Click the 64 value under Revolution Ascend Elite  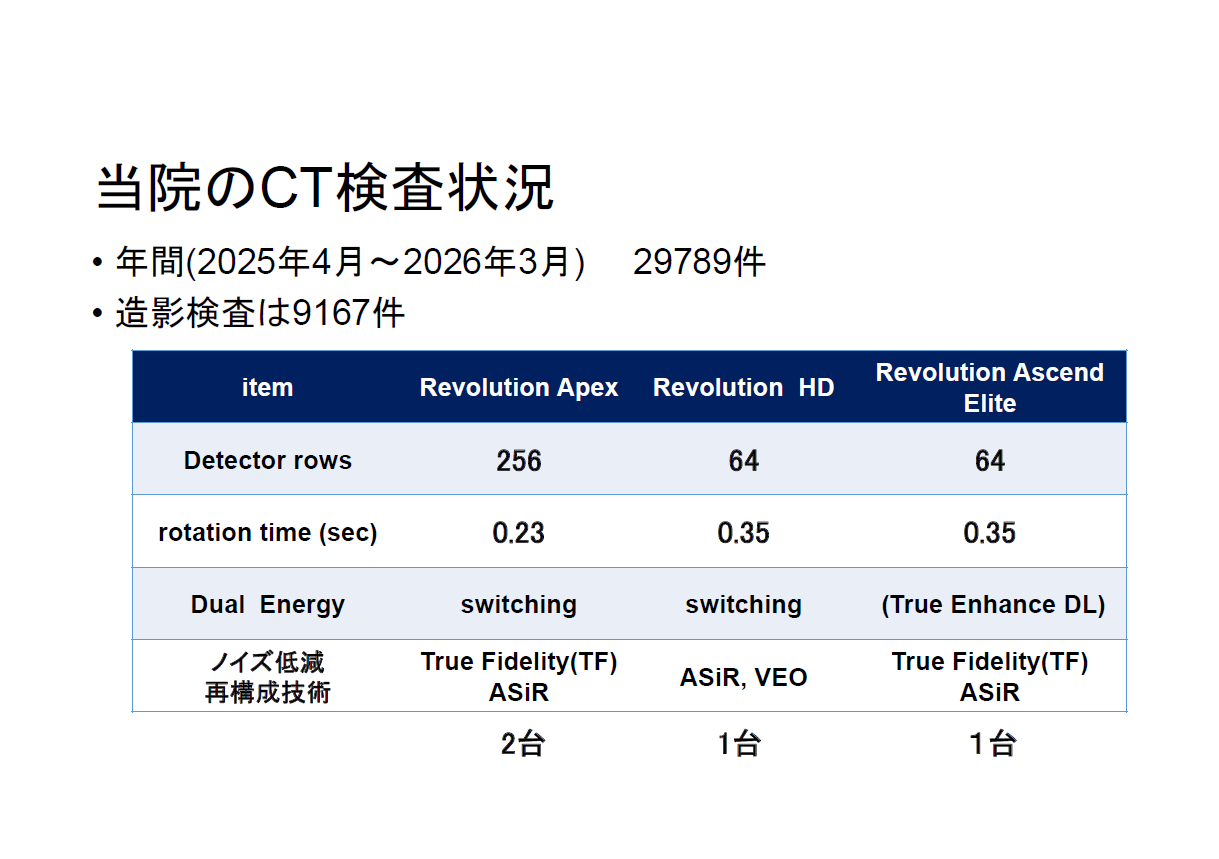click(x=990, y=461)
